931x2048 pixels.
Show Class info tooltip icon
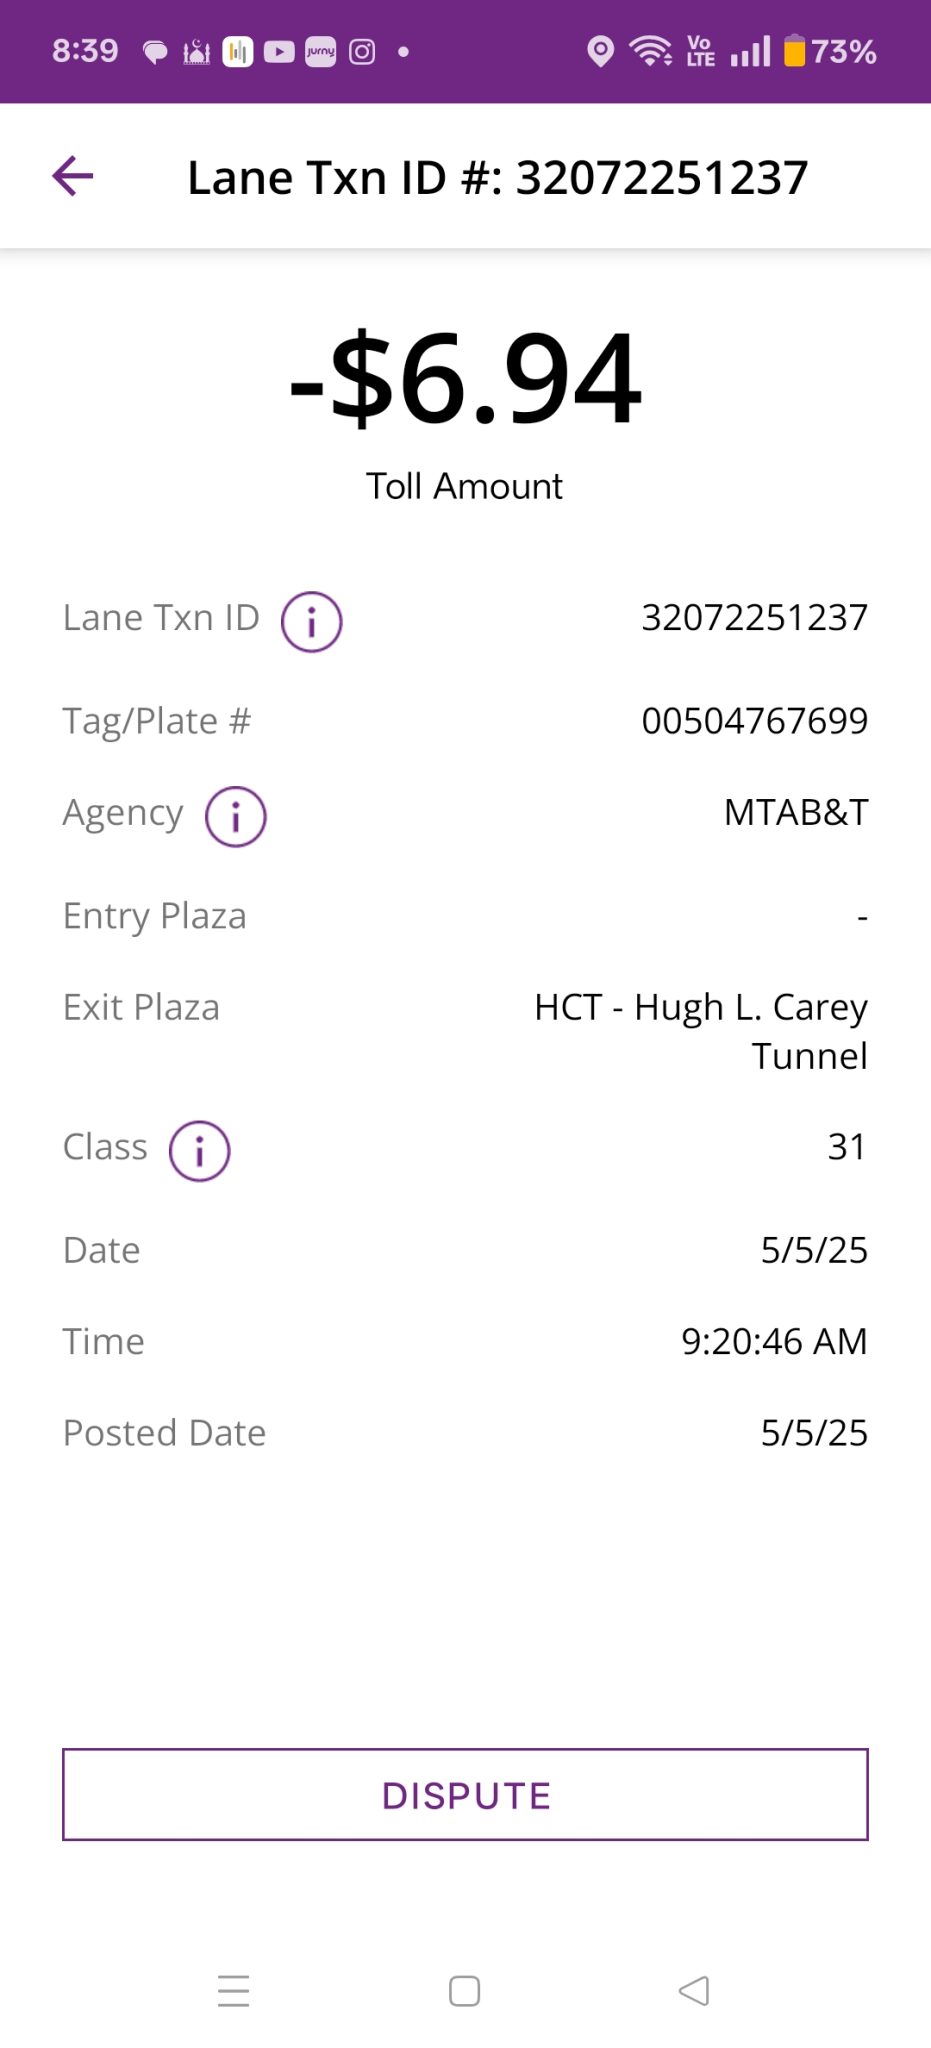pyautogui.click(x=200, y=1151)
